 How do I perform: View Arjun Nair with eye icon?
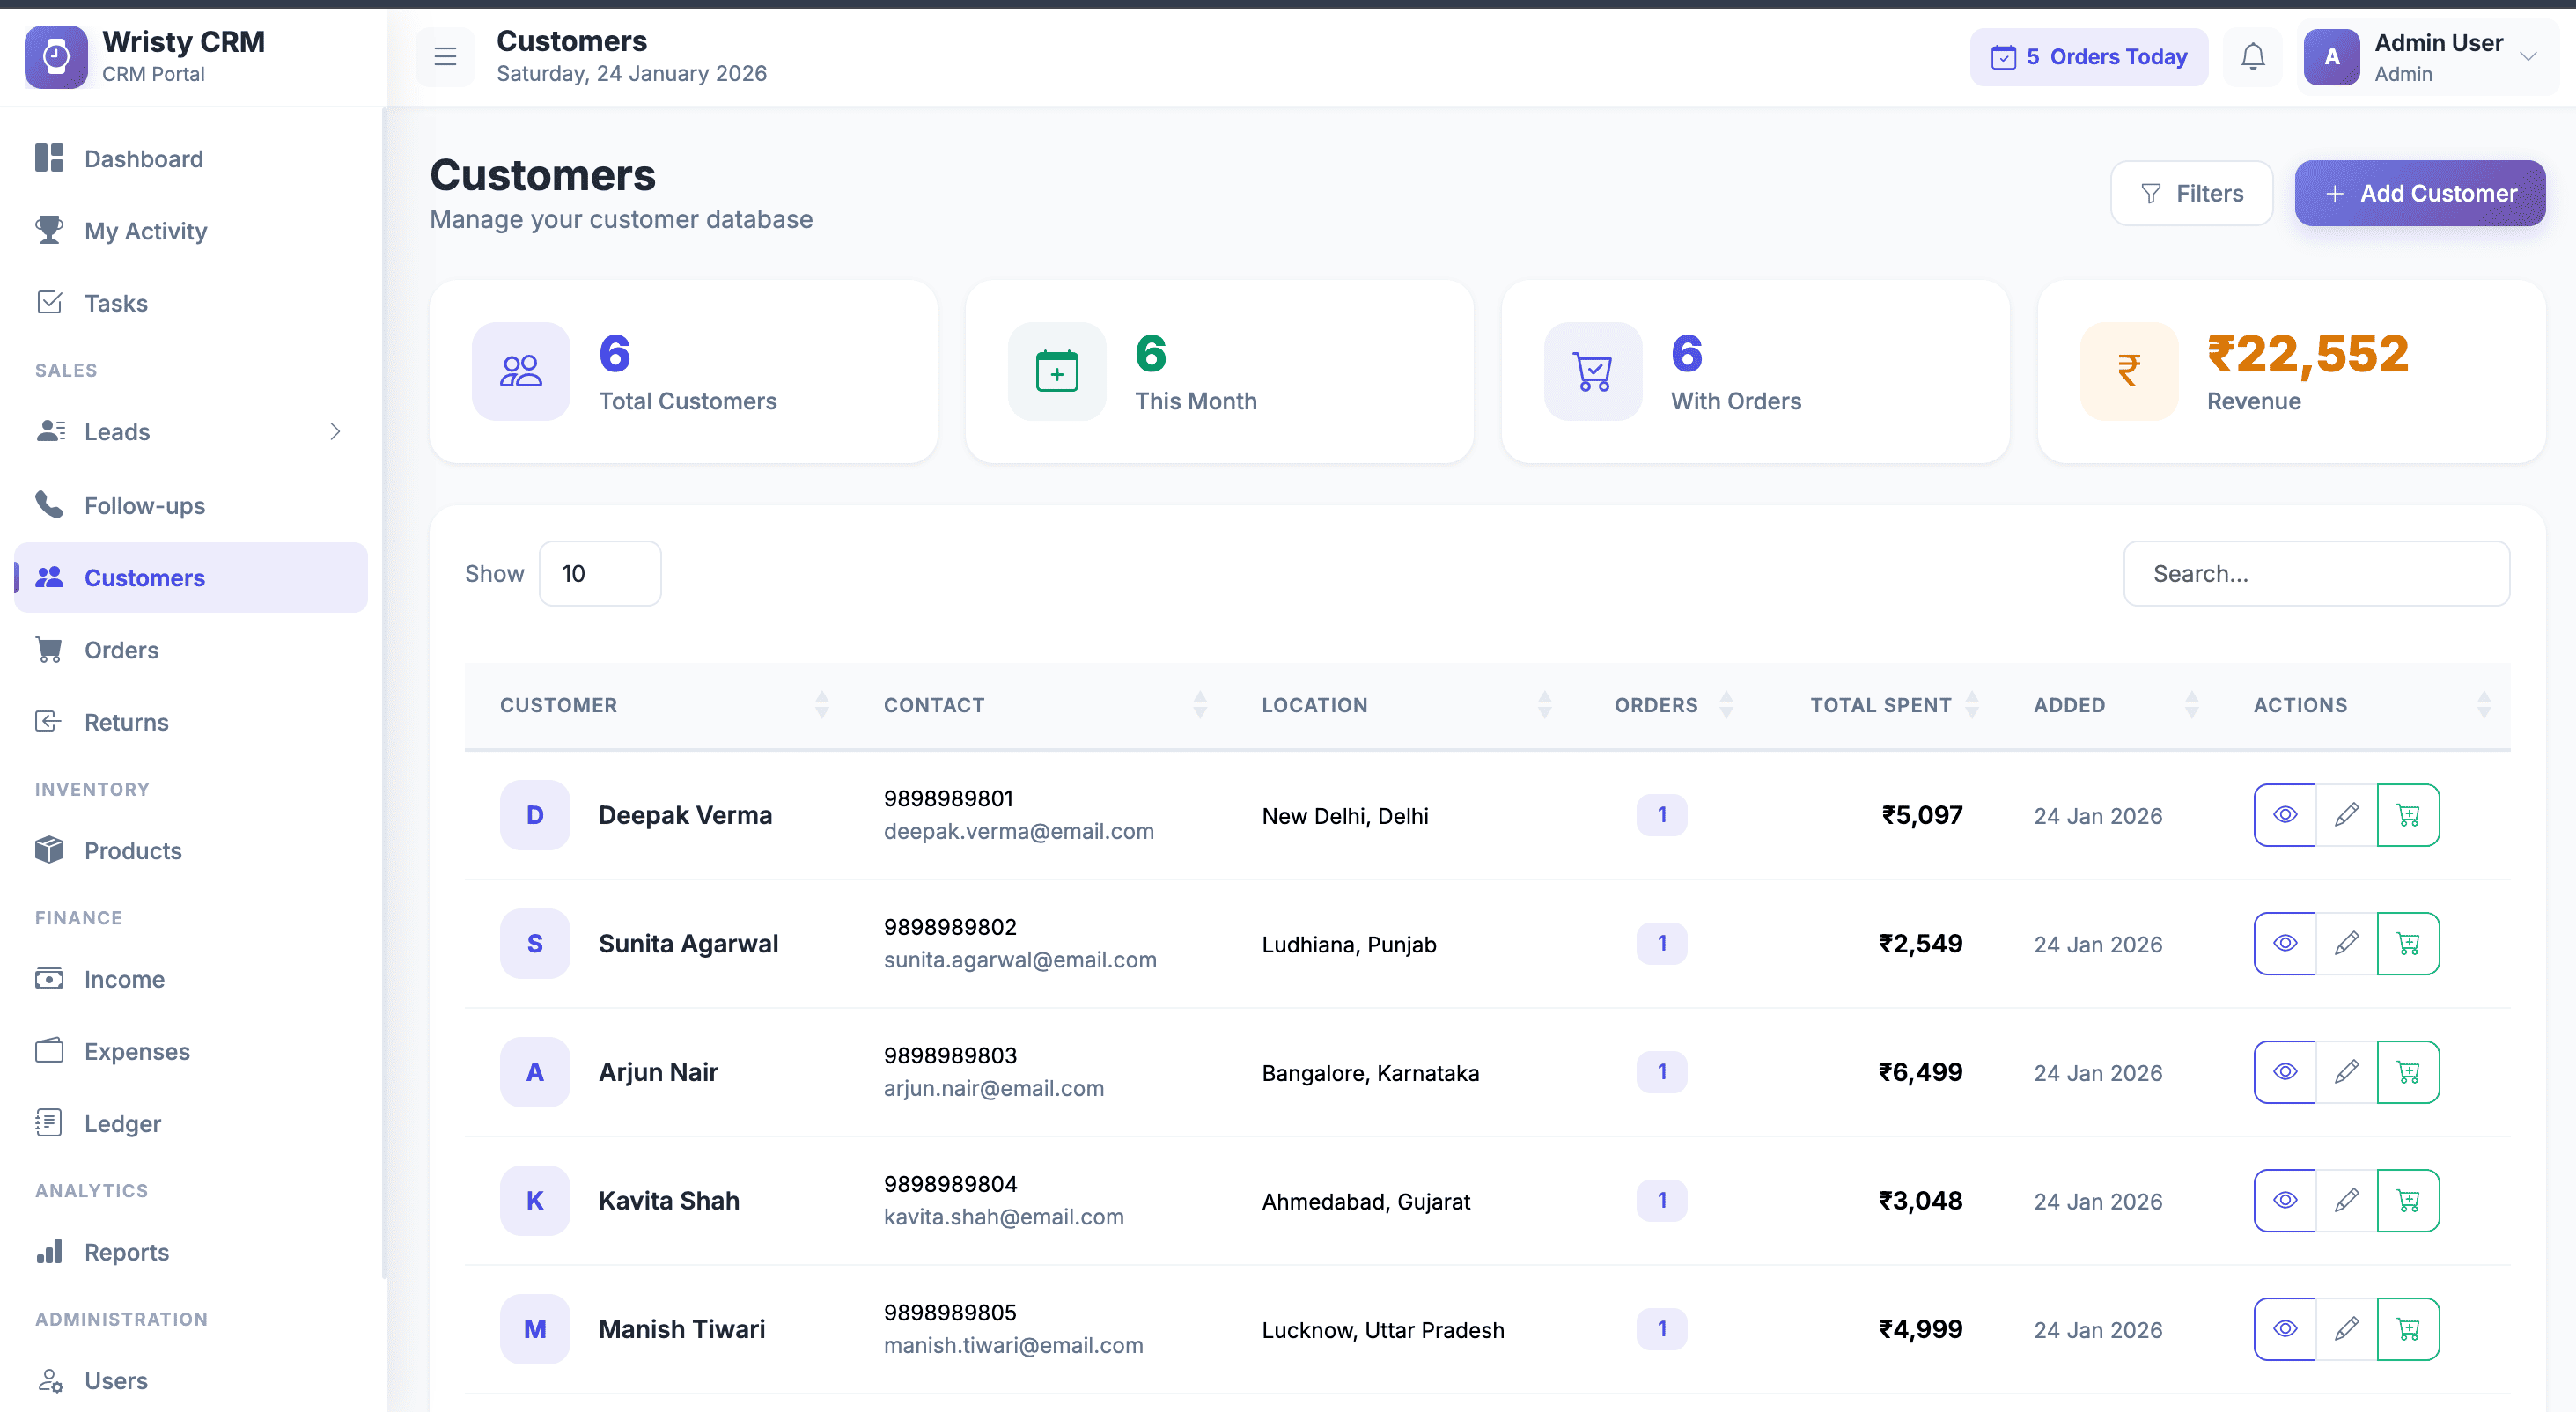tap(2285, 1072)
